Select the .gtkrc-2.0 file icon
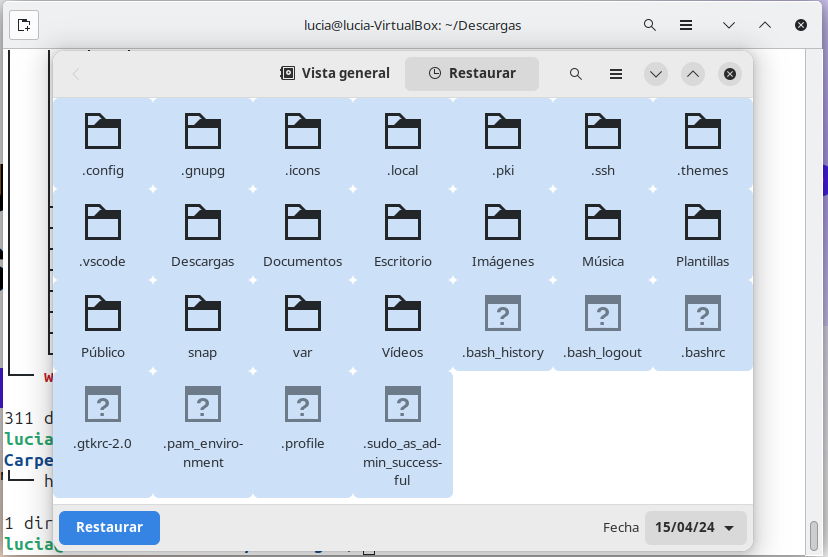 [103, 404]
